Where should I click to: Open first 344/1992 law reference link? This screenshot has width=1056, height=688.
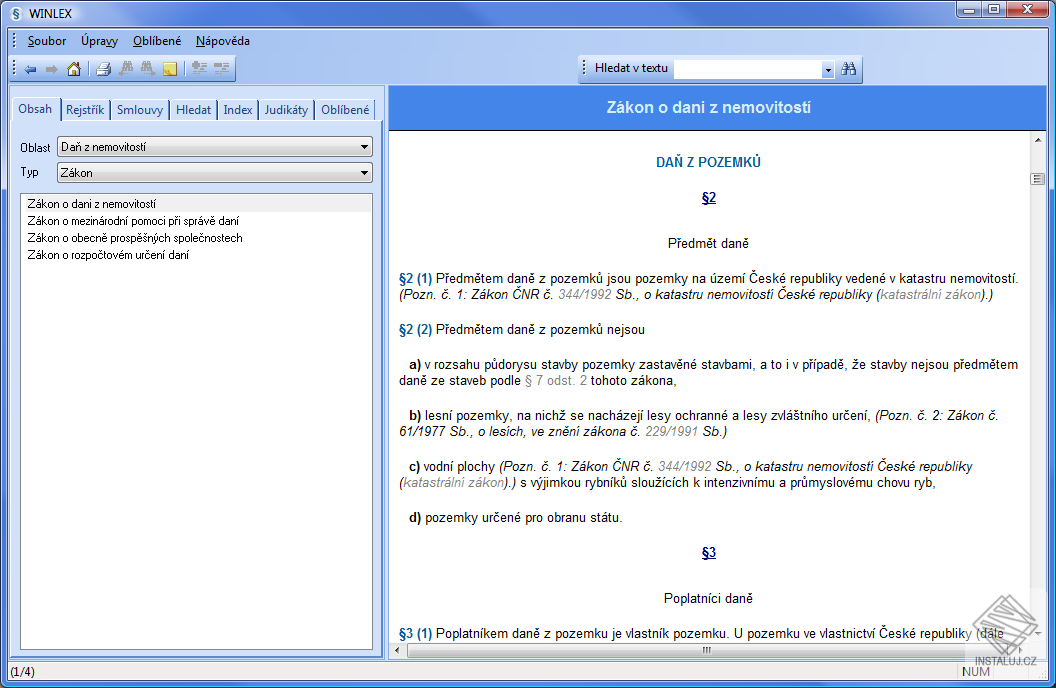pos(585,295)
